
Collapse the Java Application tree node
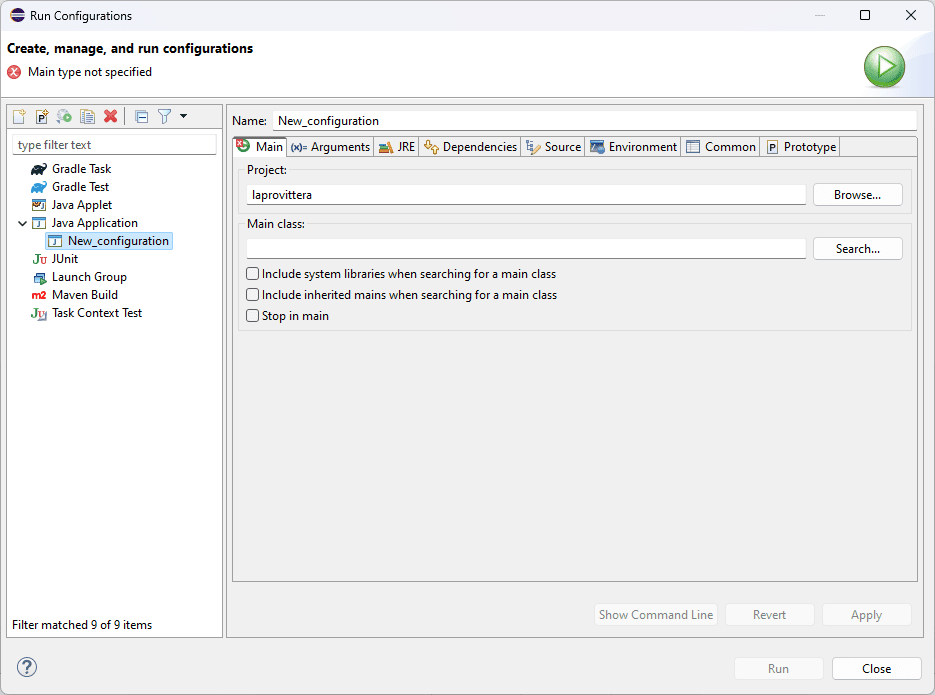coord(23,224)
